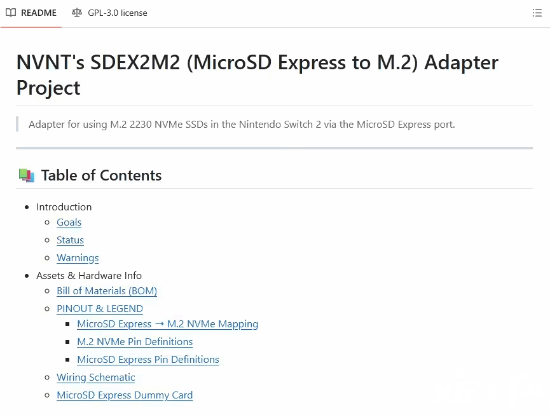Switch to the README tab

31,13
